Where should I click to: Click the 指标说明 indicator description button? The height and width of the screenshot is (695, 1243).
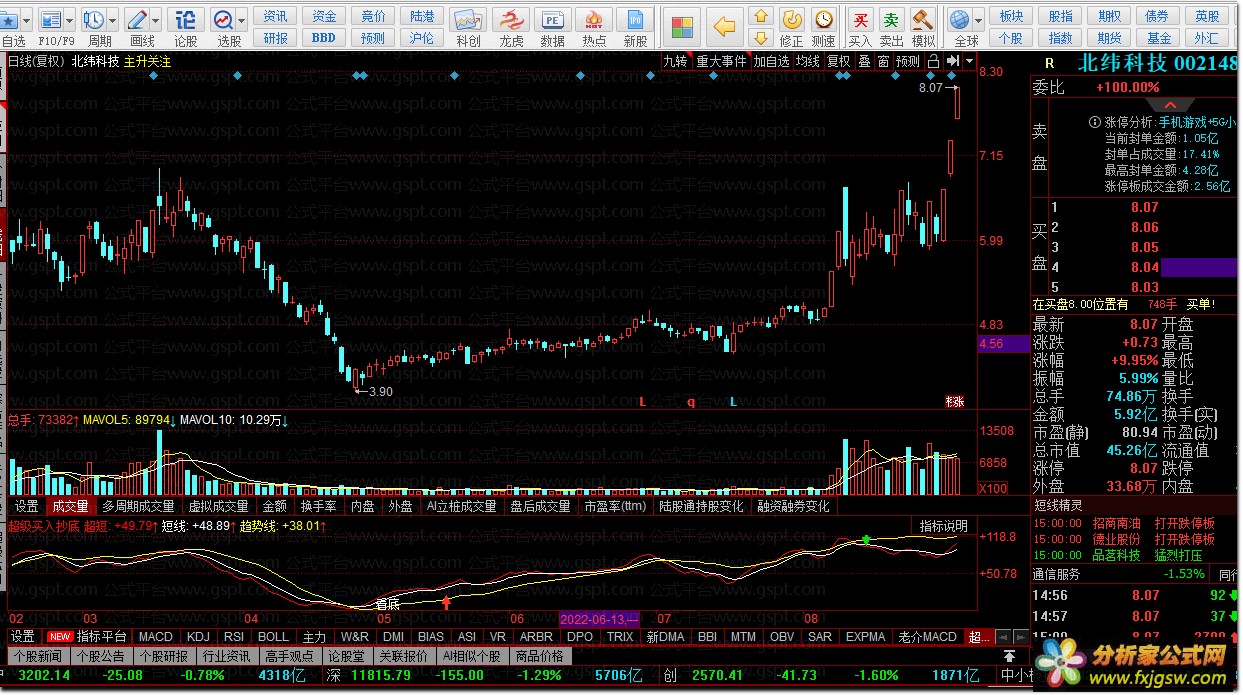944,526
